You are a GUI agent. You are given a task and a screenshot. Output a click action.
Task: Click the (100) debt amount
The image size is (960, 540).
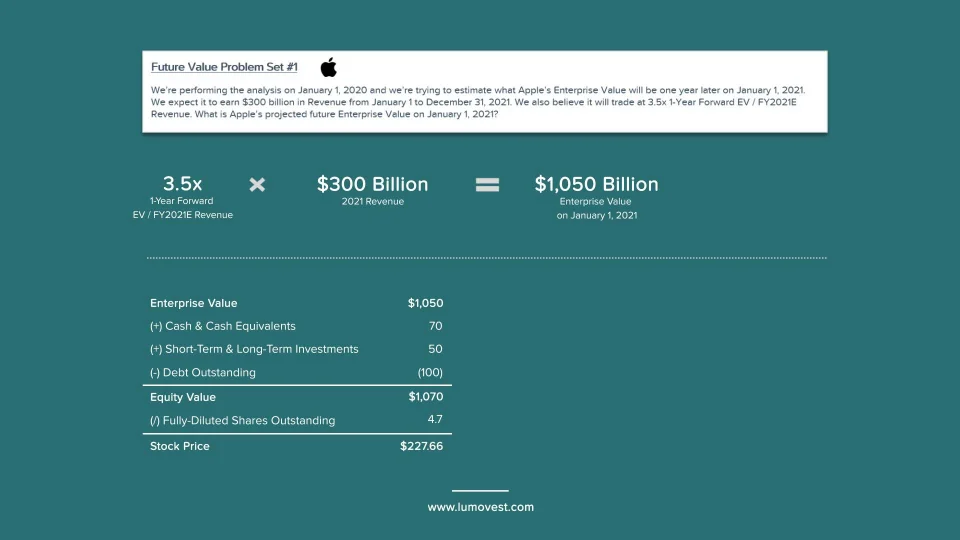(430, 373)
